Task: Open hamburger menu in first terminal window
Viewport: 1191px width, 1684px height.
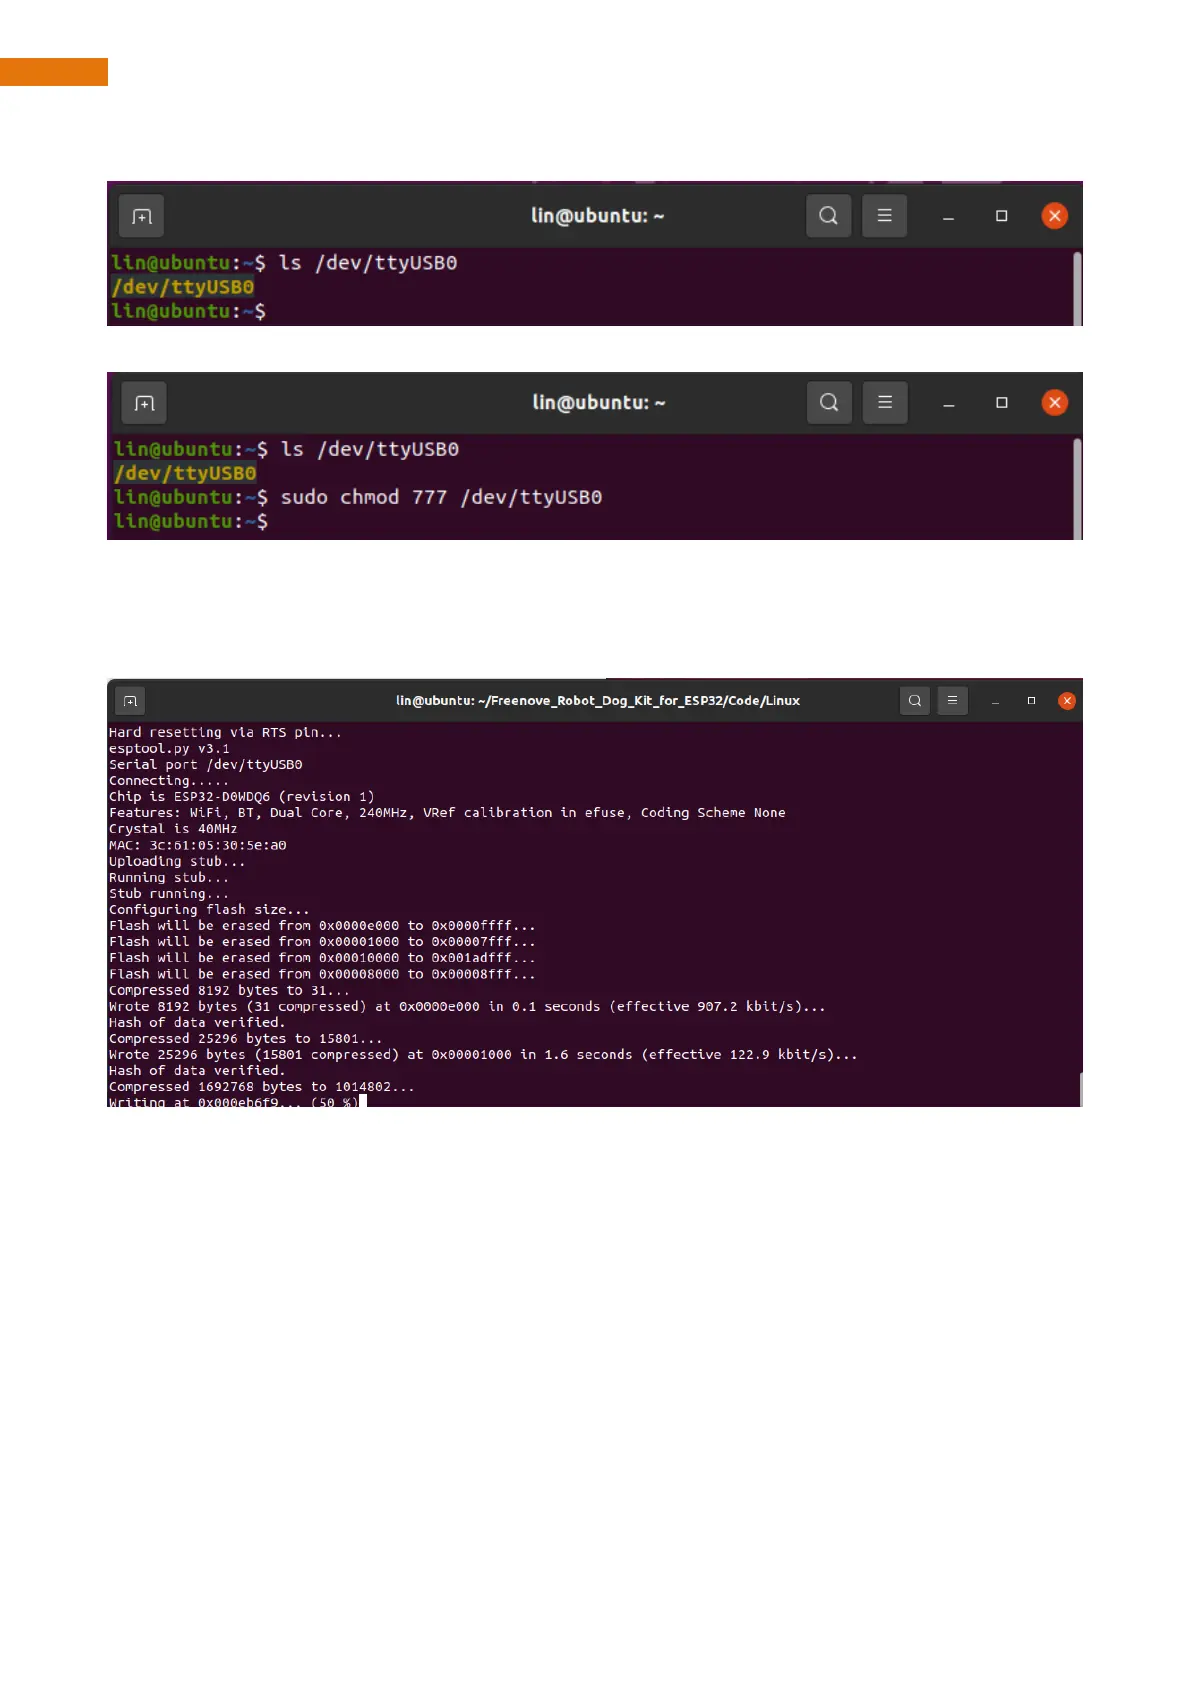Action: click(884, 216)
